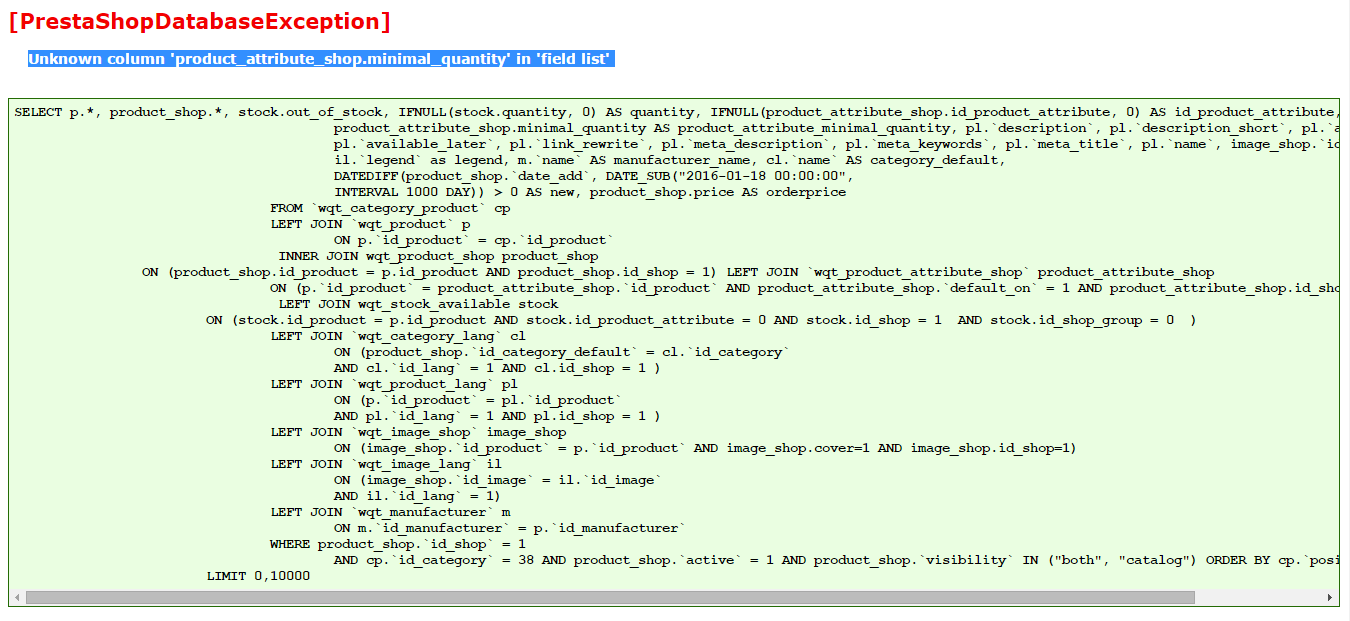This screenshot has width=1350, height=621.
Task: Click the 'INTERVAL 1000 DAY' line
Action: (590, 192)
